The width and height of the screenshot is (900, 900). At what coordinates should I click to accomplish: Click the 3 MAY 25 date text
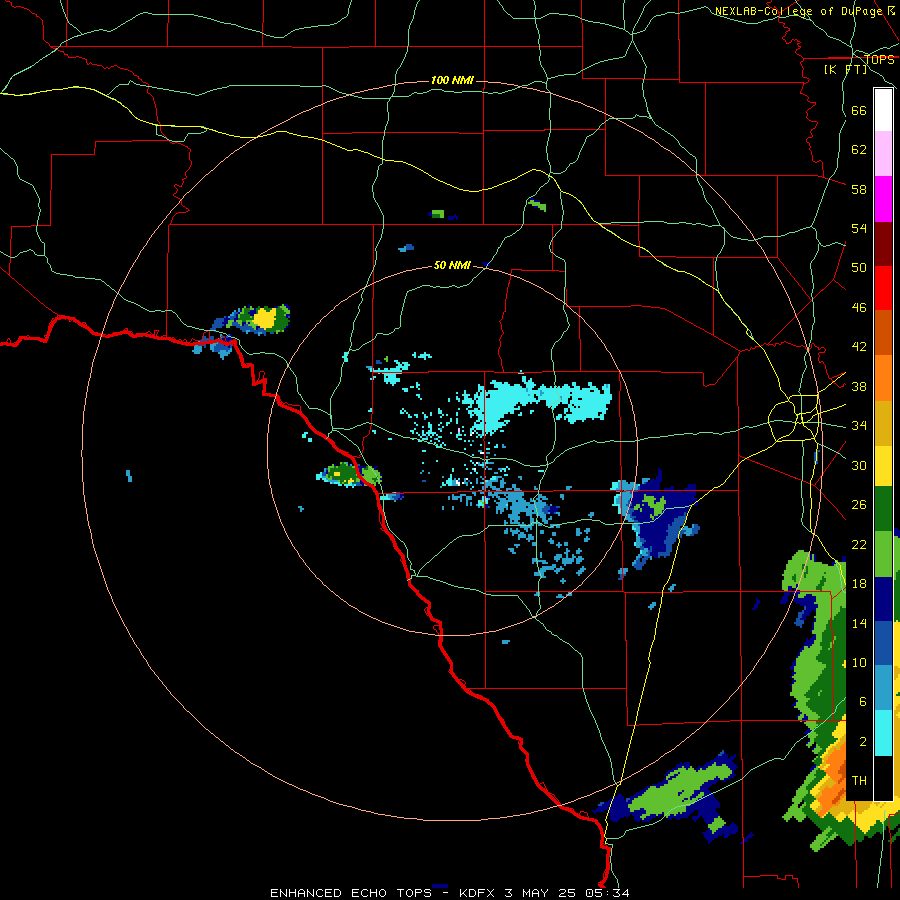pyautogui.click(x=541, y=893)
